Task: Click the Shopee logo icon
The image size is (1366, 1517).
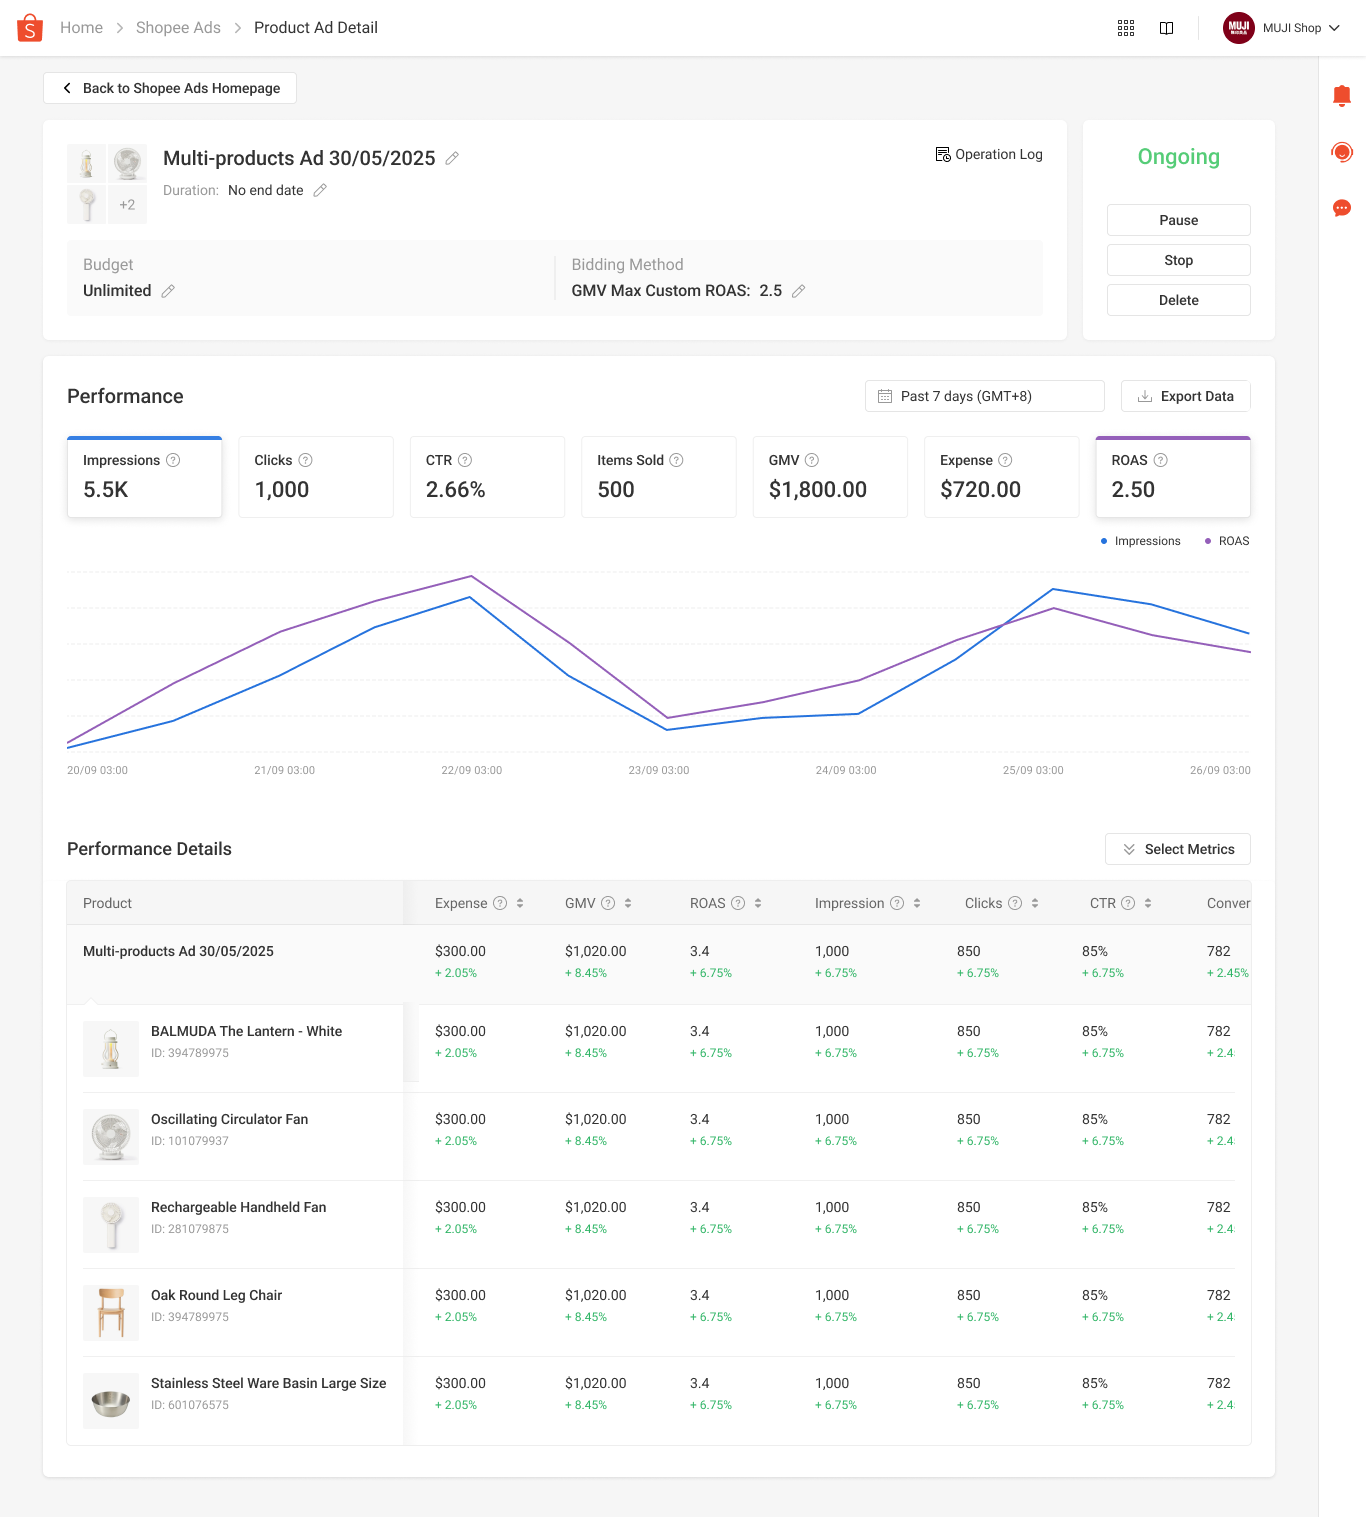Action: pyautogui.click(x=30, y=28)
